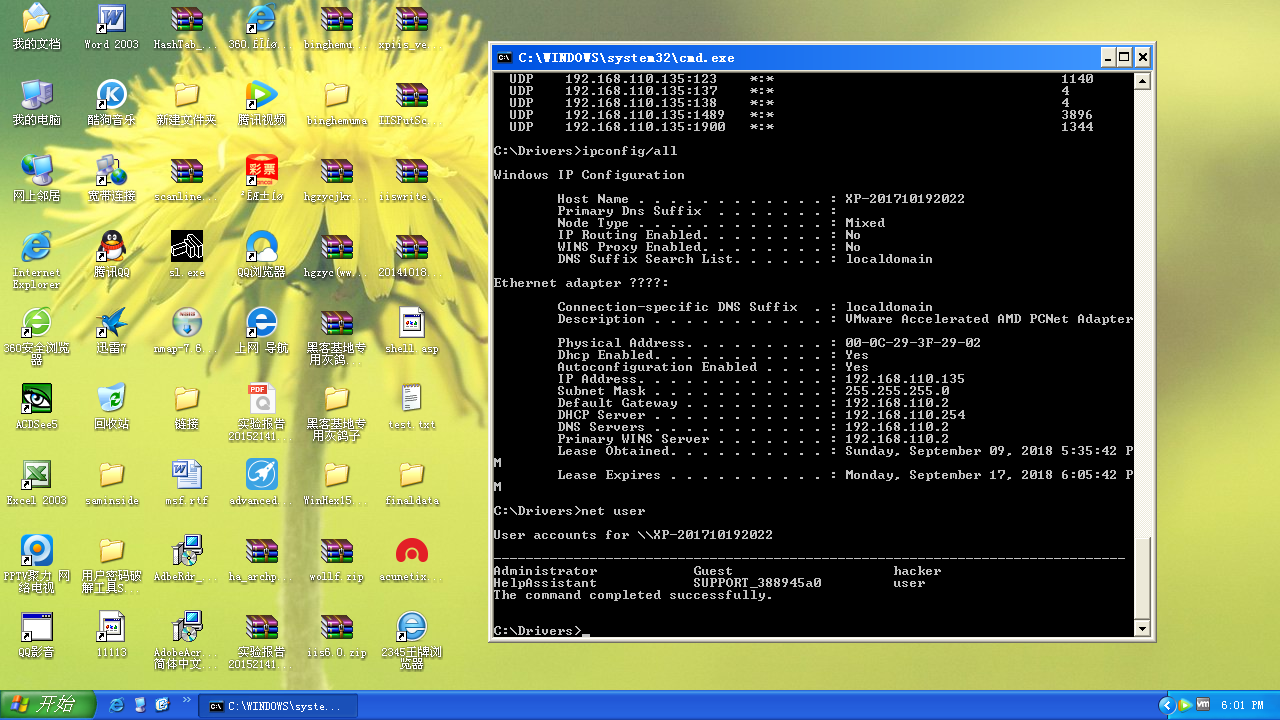1280x720 pixels.
Task: Click the VM tray icon
Action: click(x=1203, y=705)
